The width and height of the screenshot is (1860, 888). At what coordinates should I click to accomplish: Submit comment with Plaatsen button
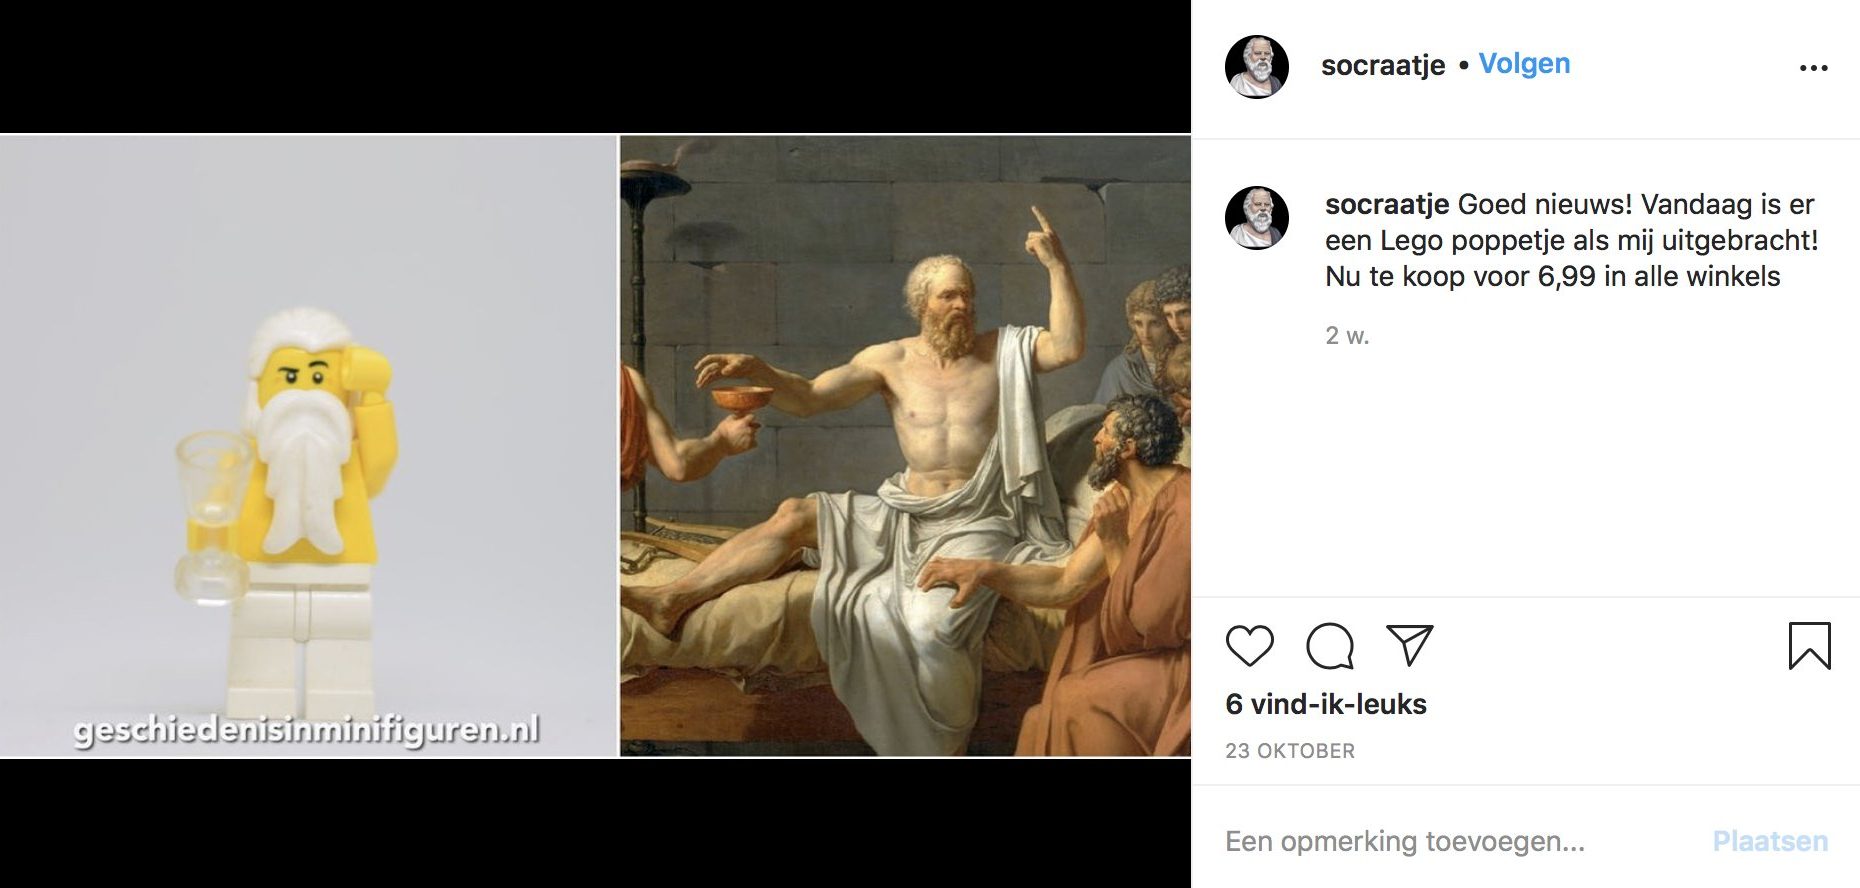[x=1770, y=841]
